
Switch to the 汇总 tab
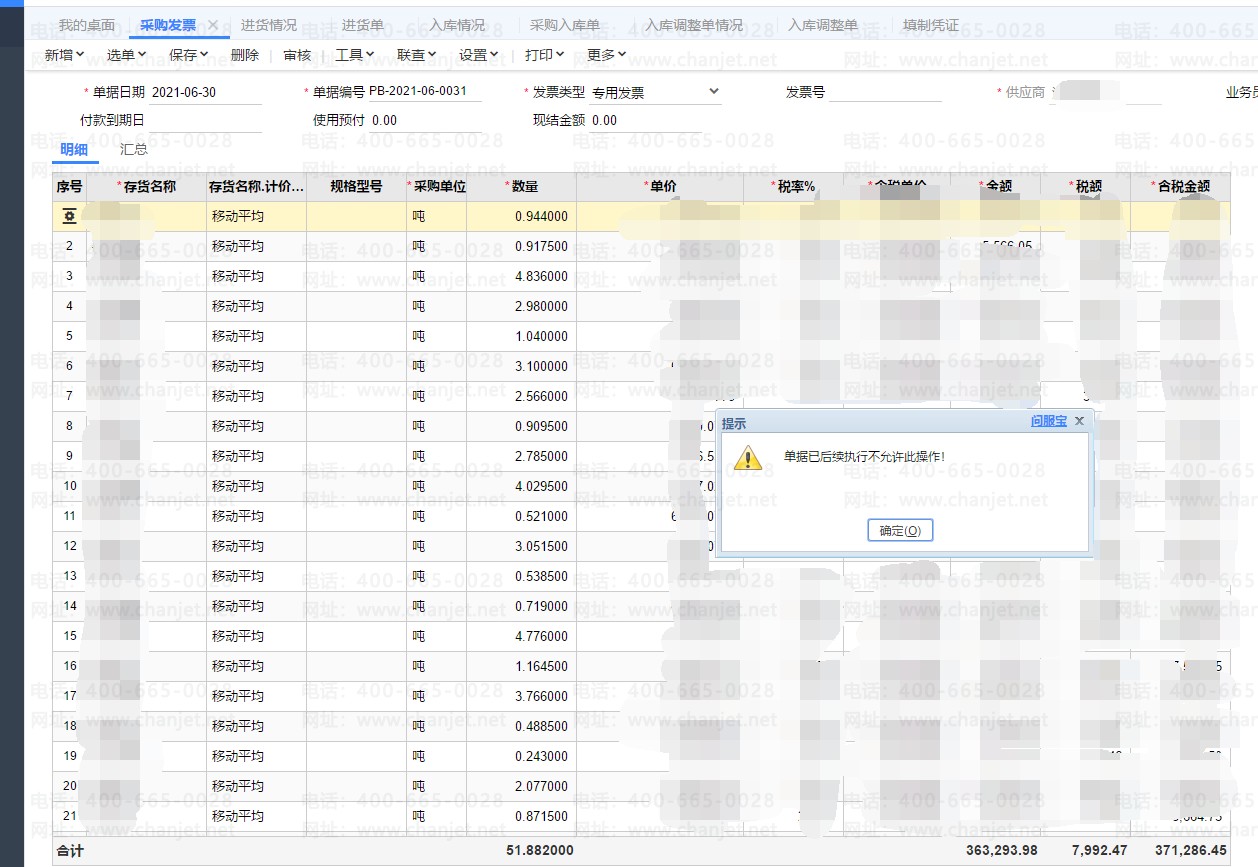click(134, 150)
